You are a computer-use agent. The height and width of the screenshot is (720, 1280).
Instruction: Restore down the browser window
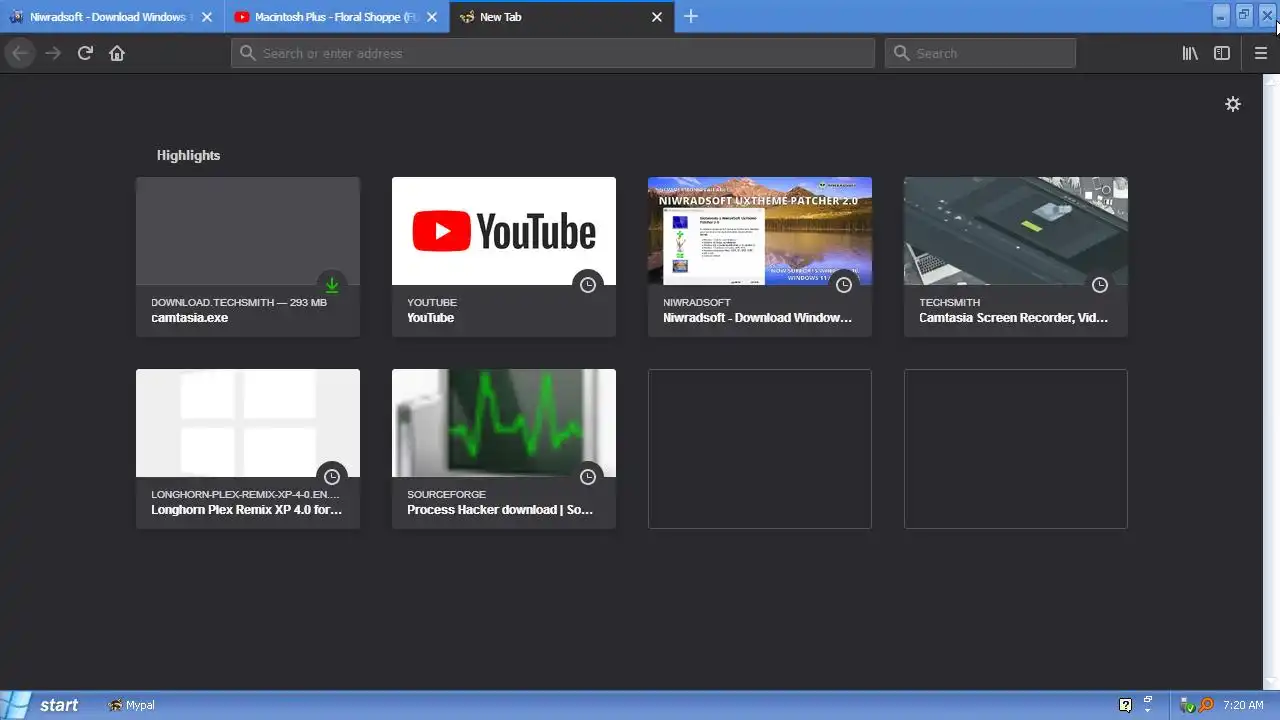point(1244,15)
